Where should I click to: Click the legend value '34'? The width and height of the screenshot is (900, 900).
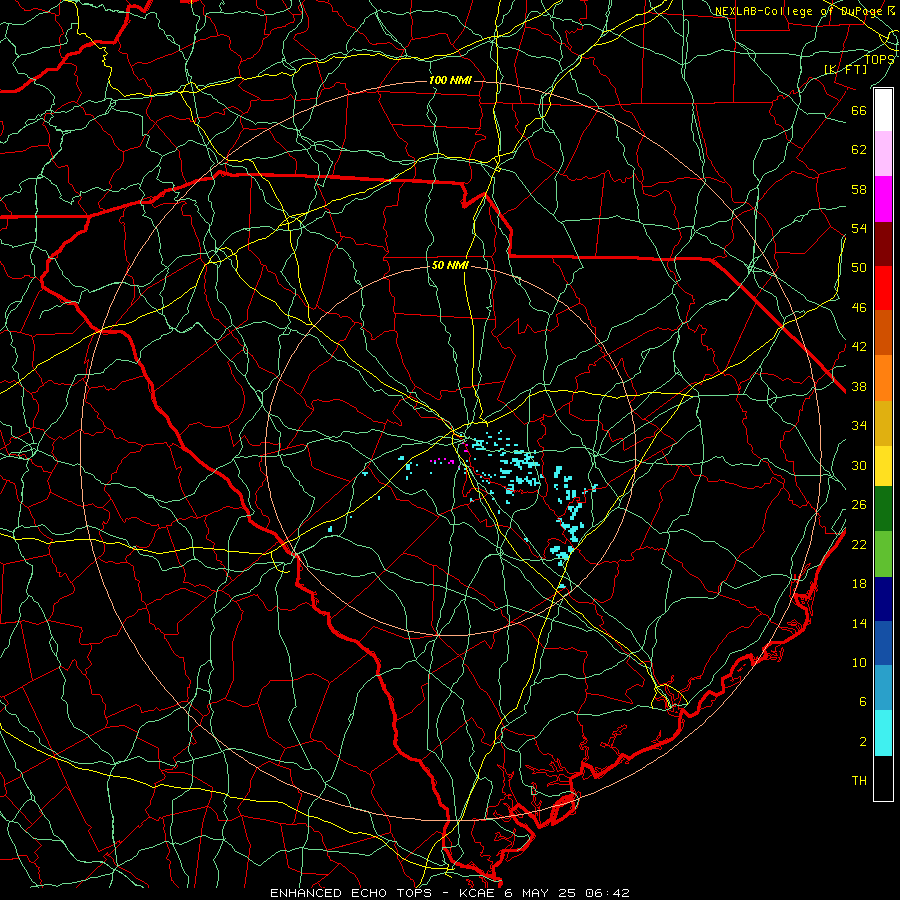click(x=859, y=425)
